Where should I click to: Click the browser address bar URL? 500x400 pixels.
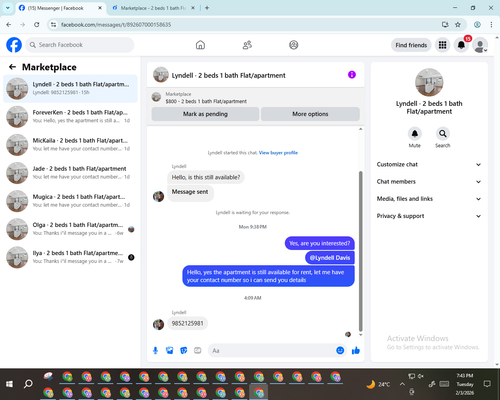tap(116, 25)
